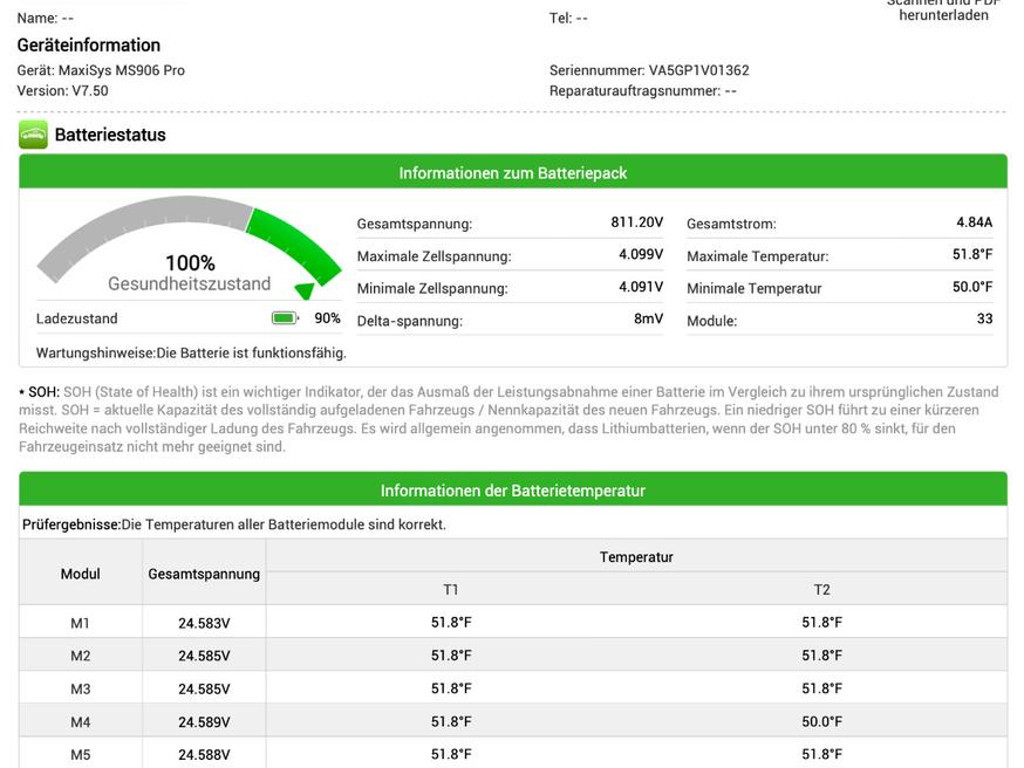Click the 100% Gesundheitszustand reading
1024x768 pixels.
point(190,263)
